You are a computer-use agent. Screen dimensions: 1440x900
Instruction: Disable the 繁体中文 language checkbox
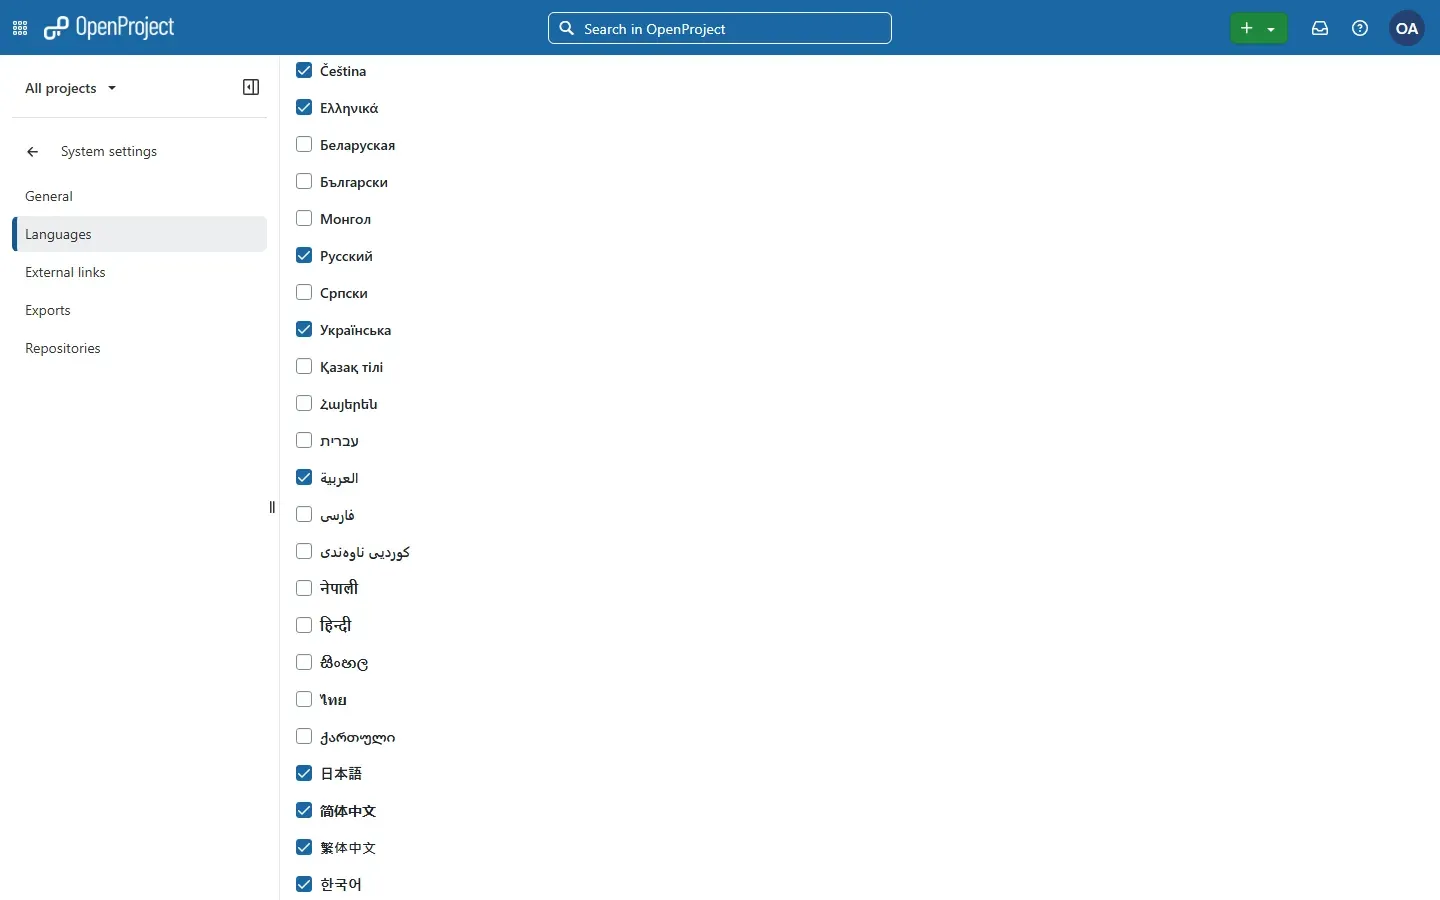304,847
